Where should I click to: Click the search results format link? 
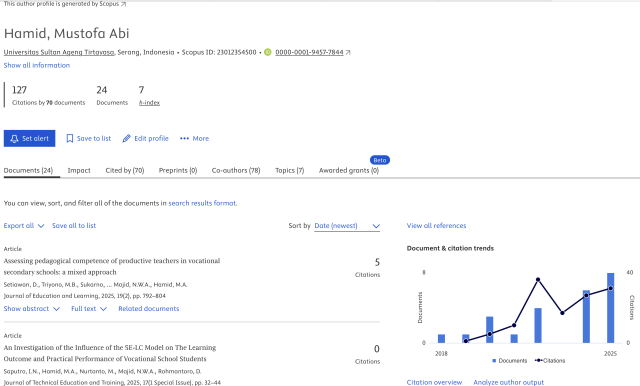pos(202,203)
